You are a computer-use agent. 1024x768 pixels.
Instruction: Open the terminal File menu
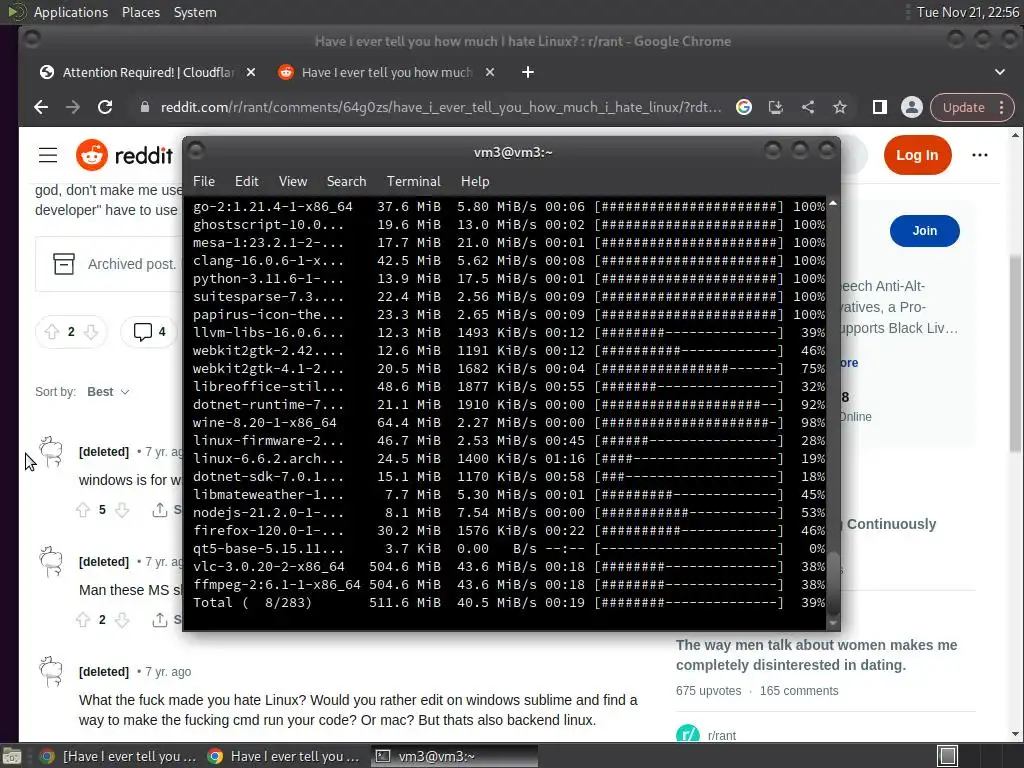[204, 182]
